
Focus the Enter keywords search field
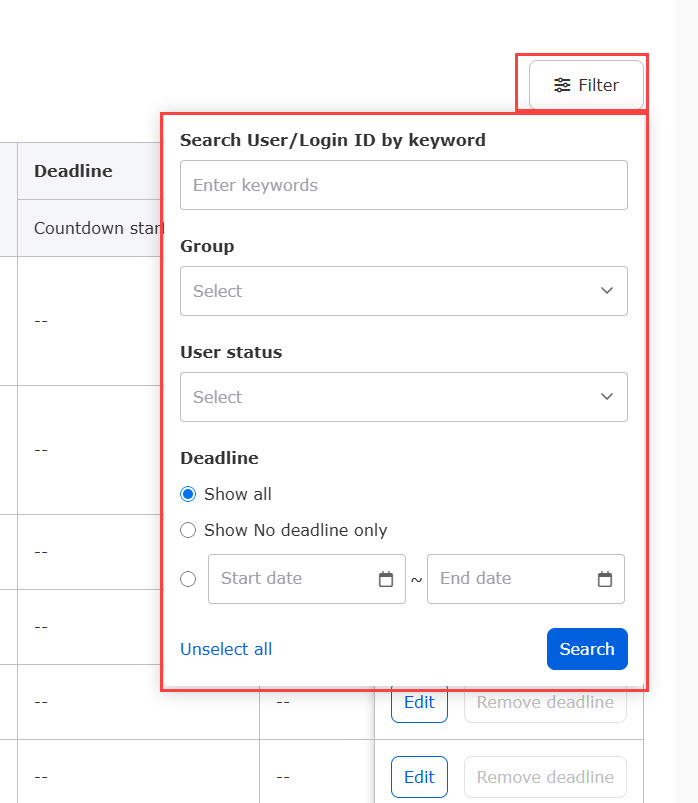click(x=403, y=185)
